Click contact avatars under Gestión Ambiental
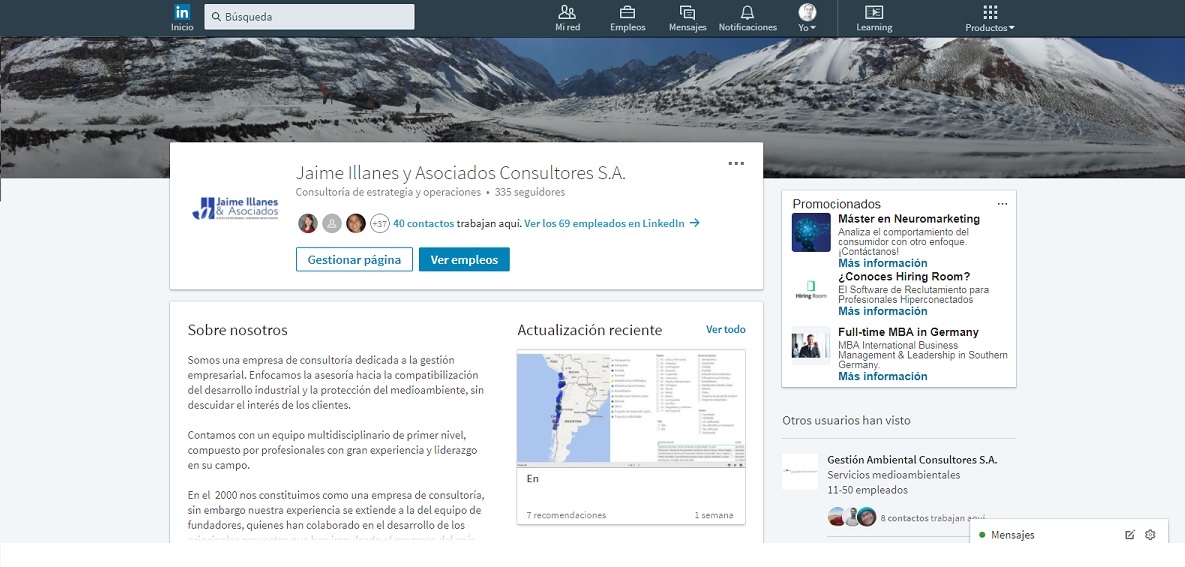This screenshot has width=1185, height=567. (x=852, y=517)
